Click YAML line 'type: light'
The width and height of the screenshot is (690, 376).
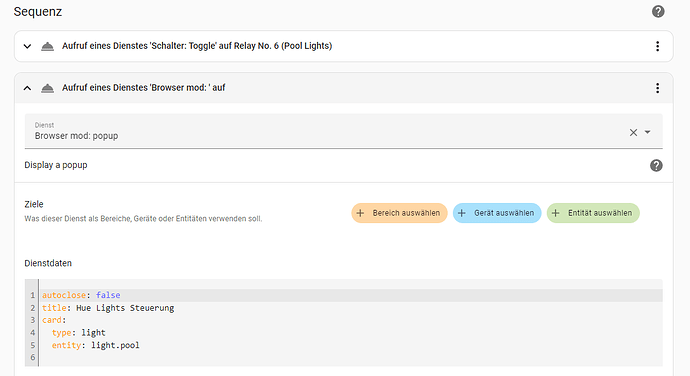(x=78, y=333)
